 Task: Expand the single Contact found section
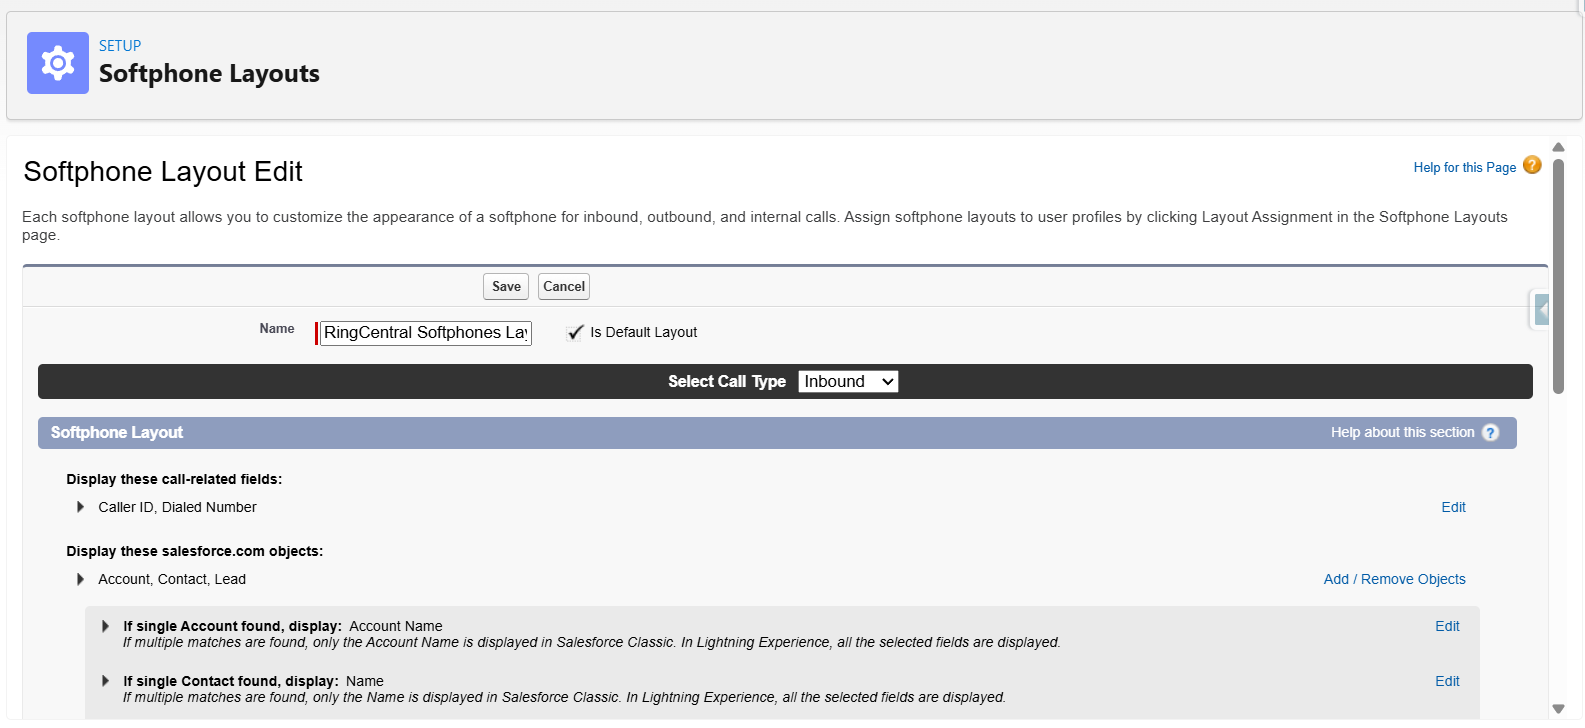tap(105, 681)
